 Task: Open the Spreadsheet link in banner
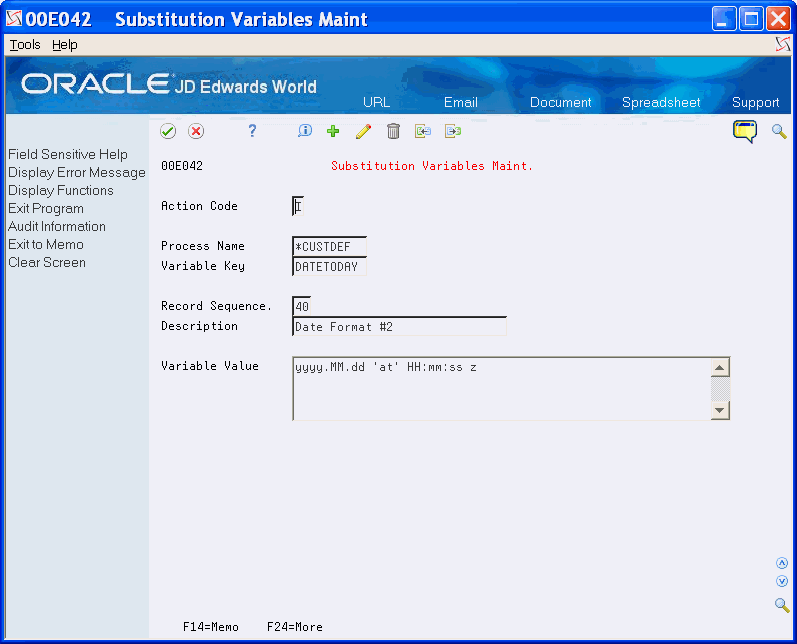[x=661, y=102]
